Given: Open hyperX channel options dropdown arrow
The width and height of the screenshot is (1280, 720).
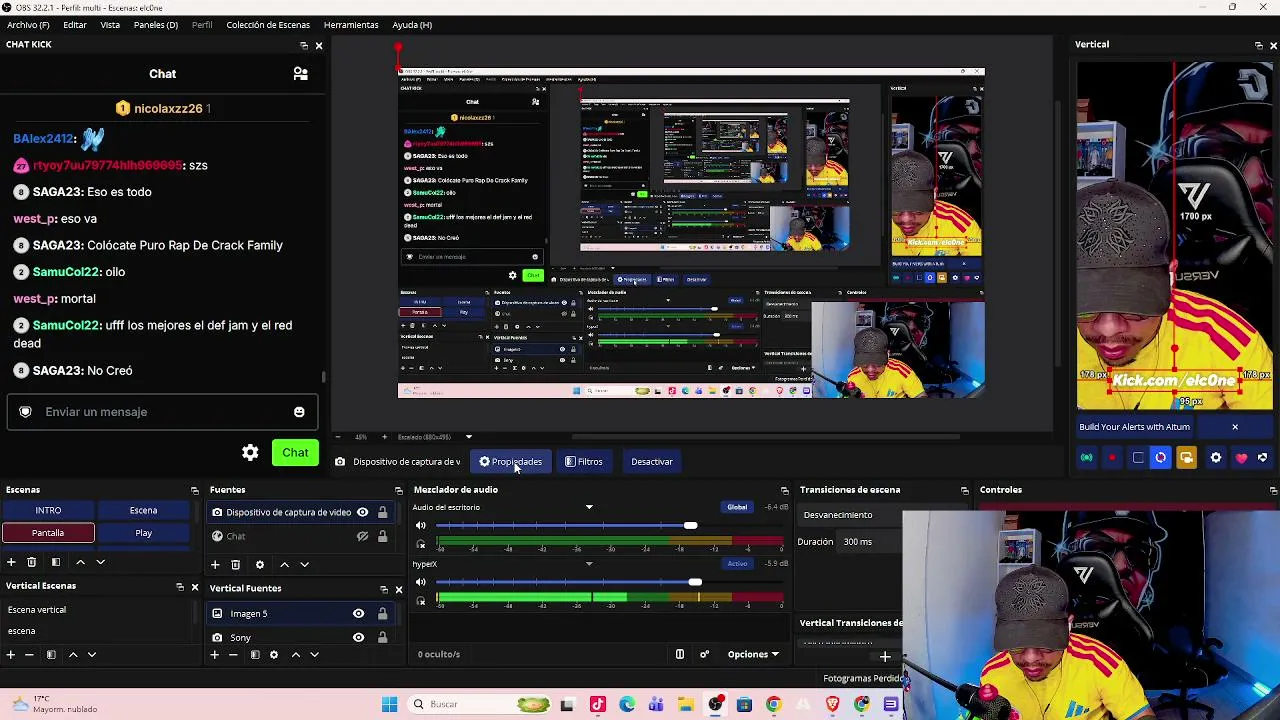Looking at the screenshot, I should pyautogui.click(x=589, y=564).
